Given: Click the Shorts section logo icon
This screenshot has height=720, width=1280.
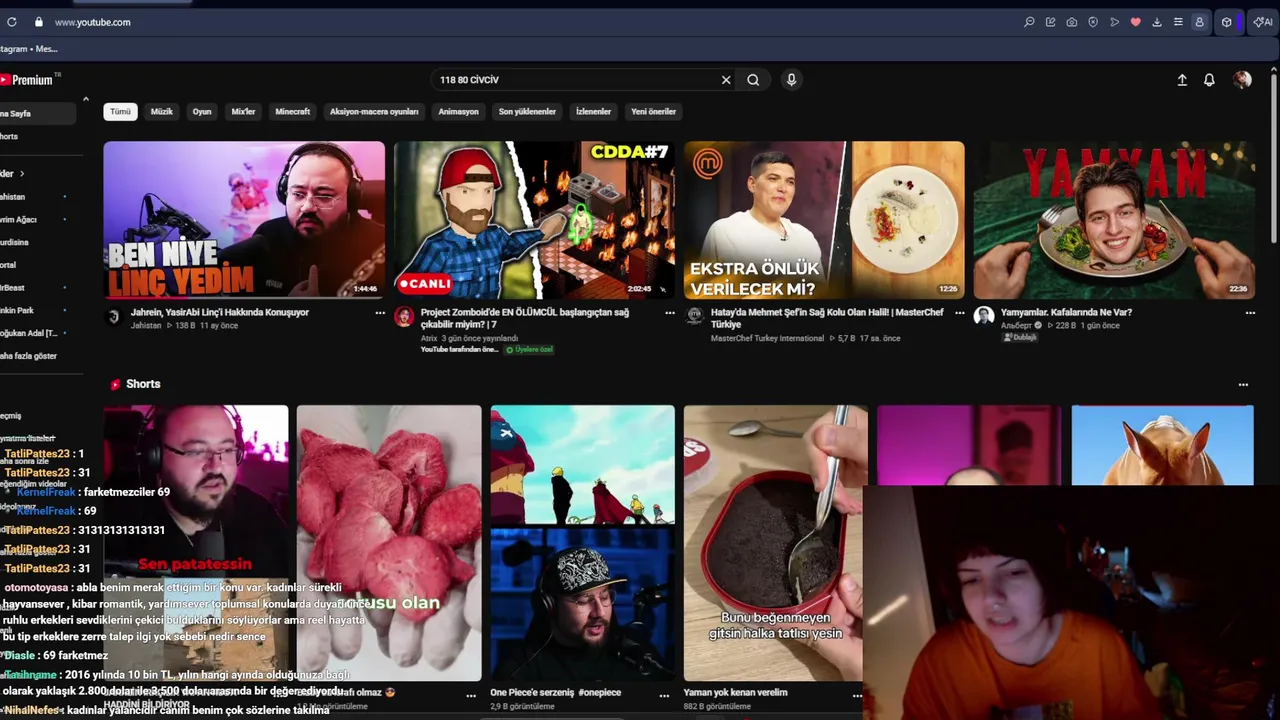Looking at the screenshot, I should (116, 384).
